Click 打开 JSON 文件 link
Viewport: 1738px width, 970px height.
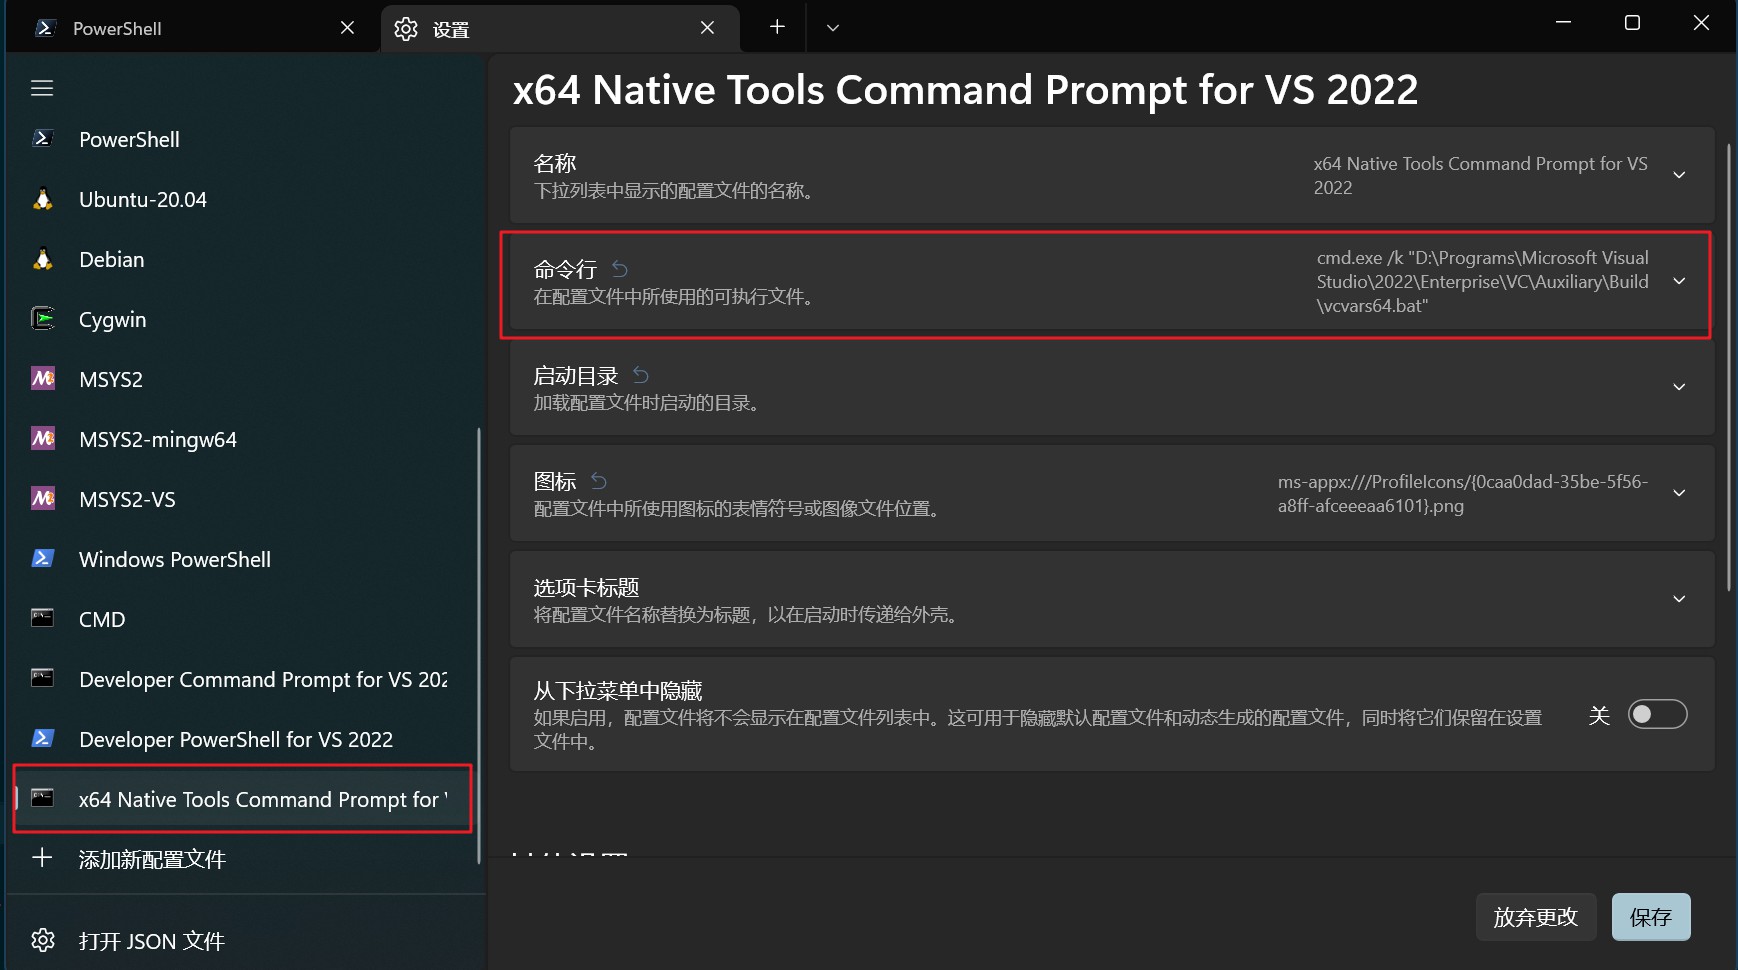pos(242,941)
